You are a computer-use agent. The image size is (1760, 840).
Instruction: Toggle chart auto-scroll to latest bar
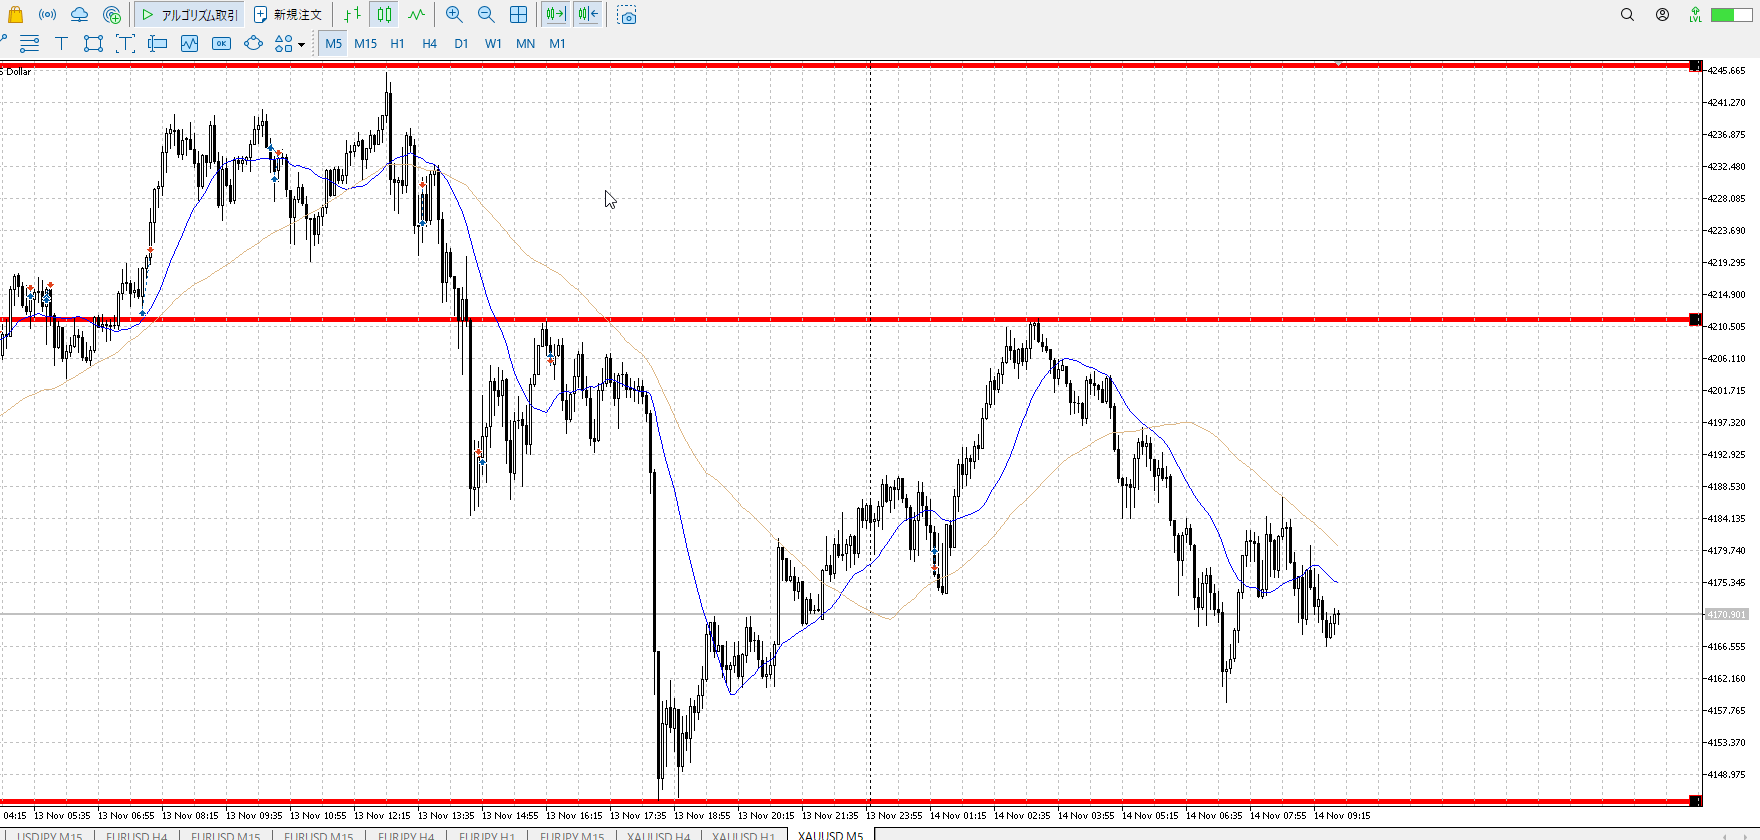point(556,15)
